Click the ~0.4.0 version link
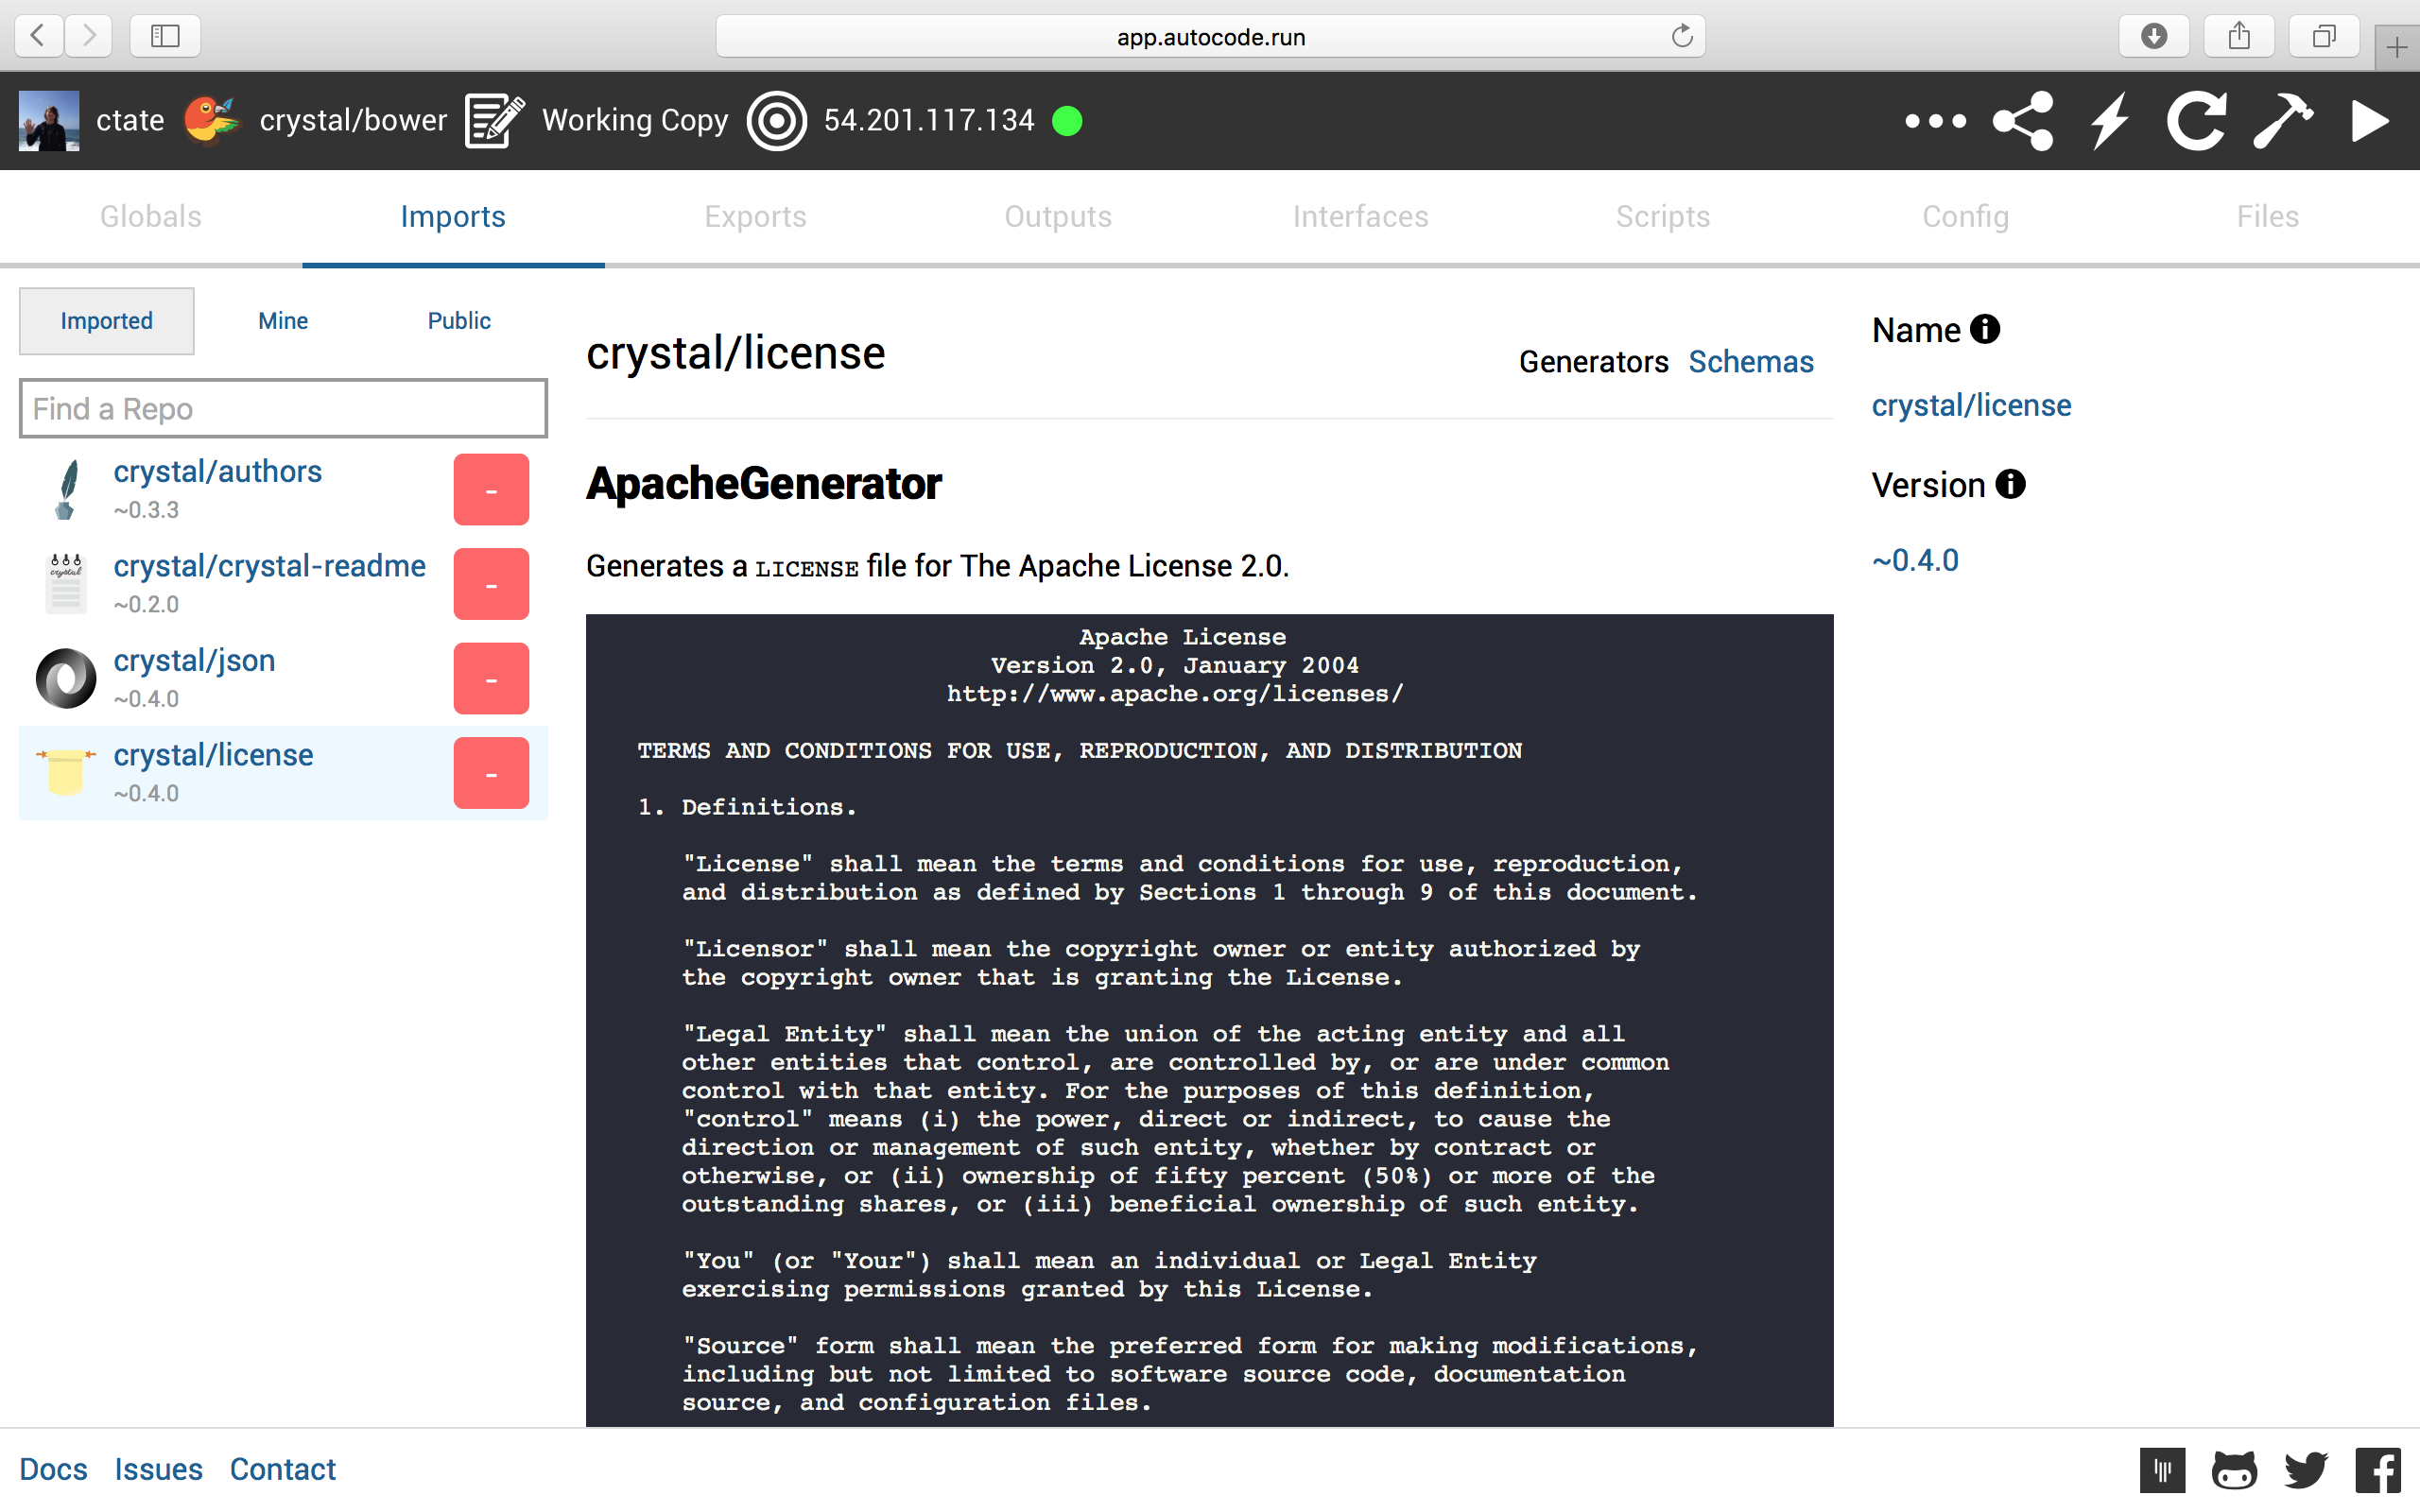This screenshot has width=2420, height=1512. tap(1915, 560)
